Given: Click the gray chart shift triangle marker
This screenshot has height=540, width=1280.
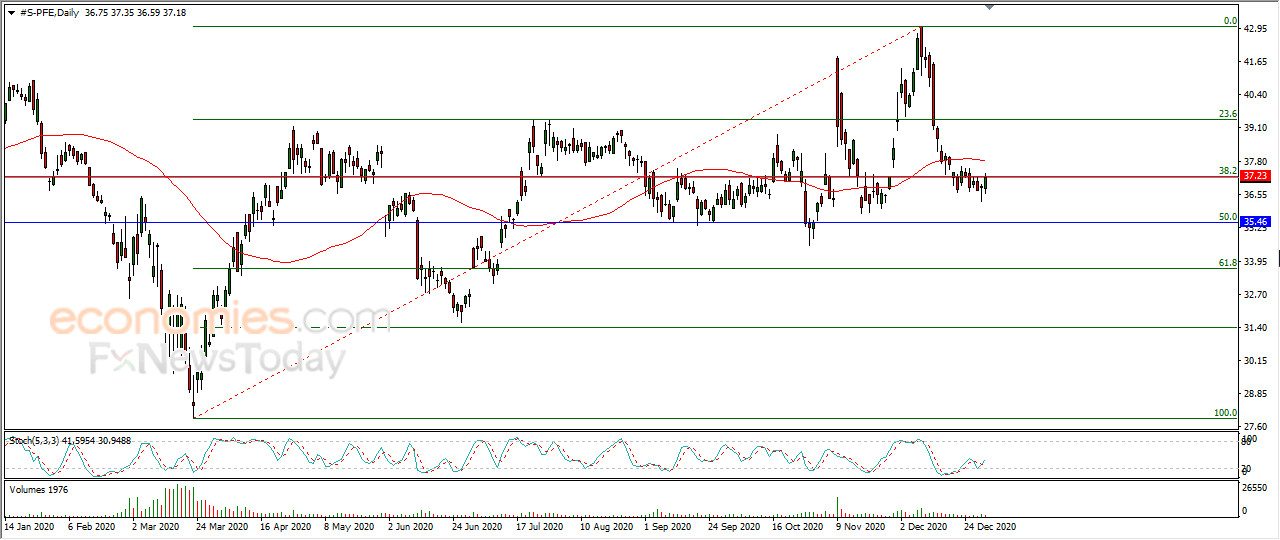Looking at the screenshot, I should tap(990, 7).
